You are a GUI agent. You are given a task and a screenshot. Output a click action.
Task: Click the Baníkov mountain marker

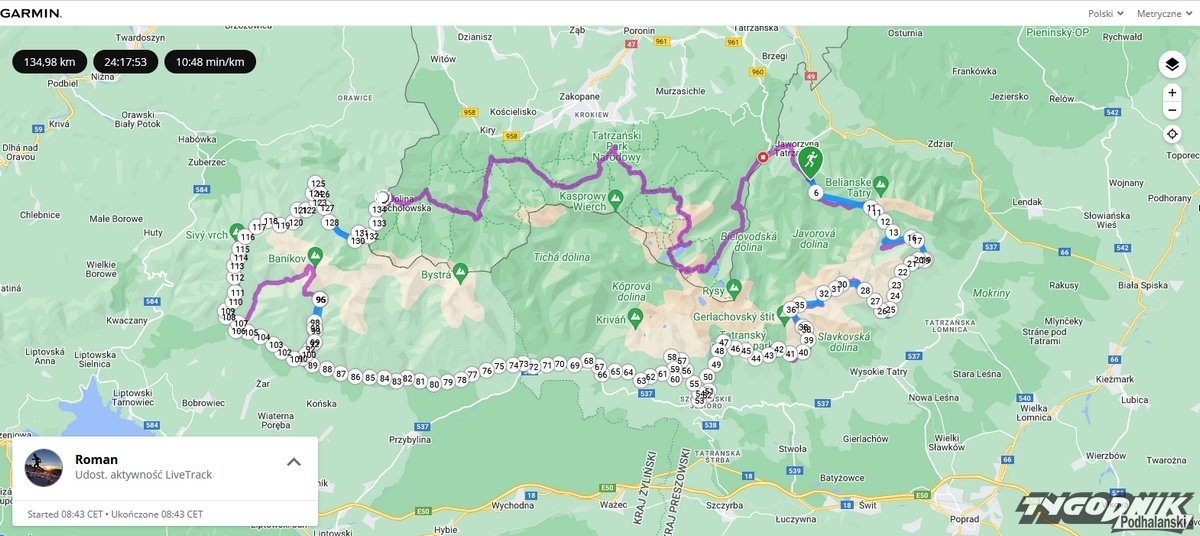point(315,255)
